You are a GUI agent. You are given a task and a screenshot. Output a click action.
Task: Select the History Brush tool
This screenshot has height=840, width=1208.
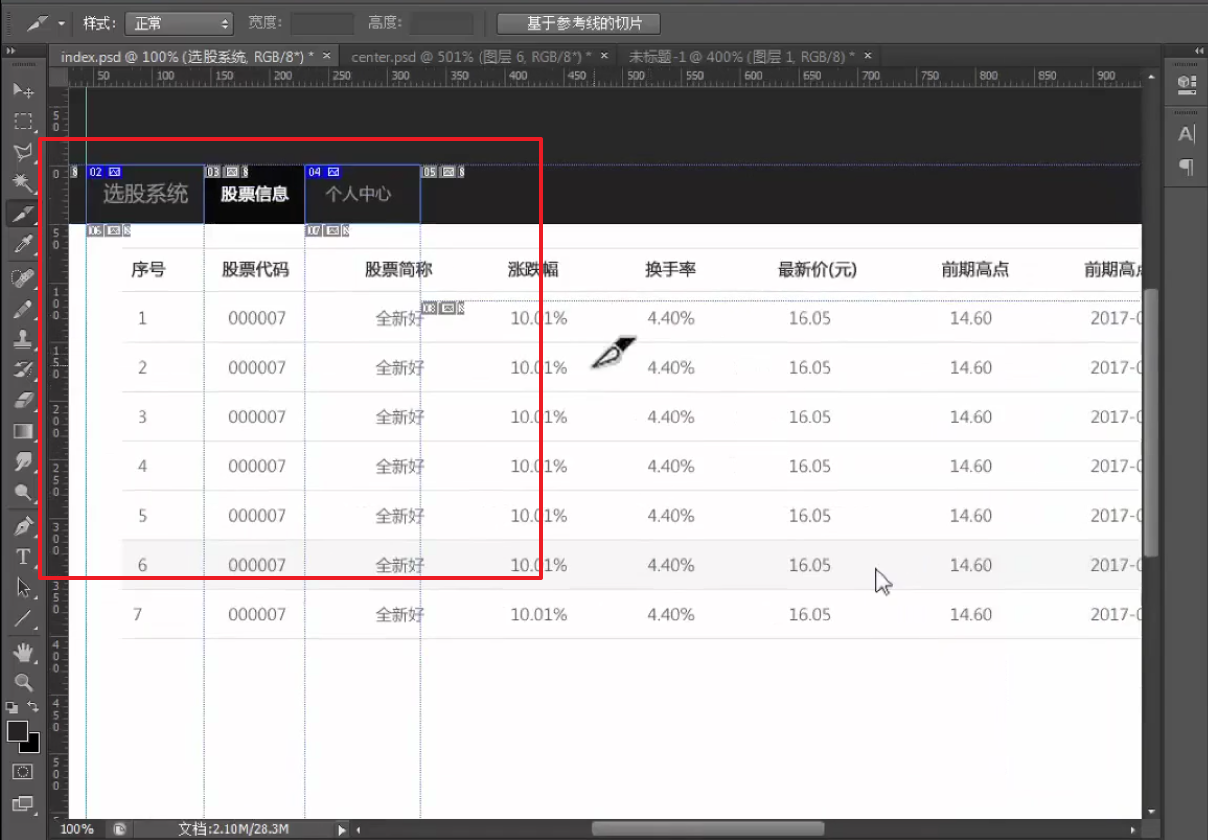pyautogui.click(x=23, y=369)
